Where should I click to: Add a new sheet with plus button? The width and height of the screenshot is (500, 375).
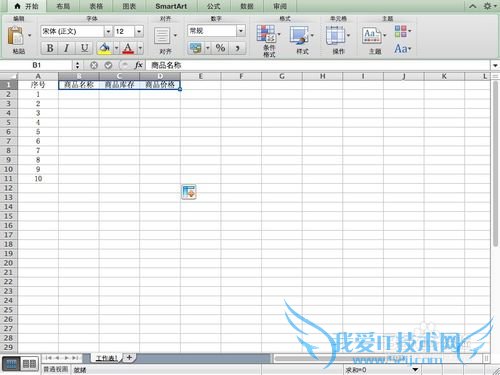(x=129, y=358)
